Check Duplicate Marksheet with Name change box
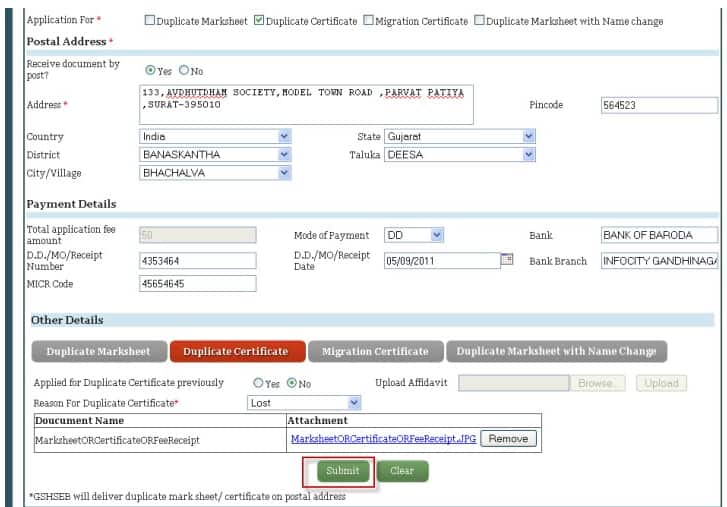Screen dimensions: 727x507 (x=479, y=20)
